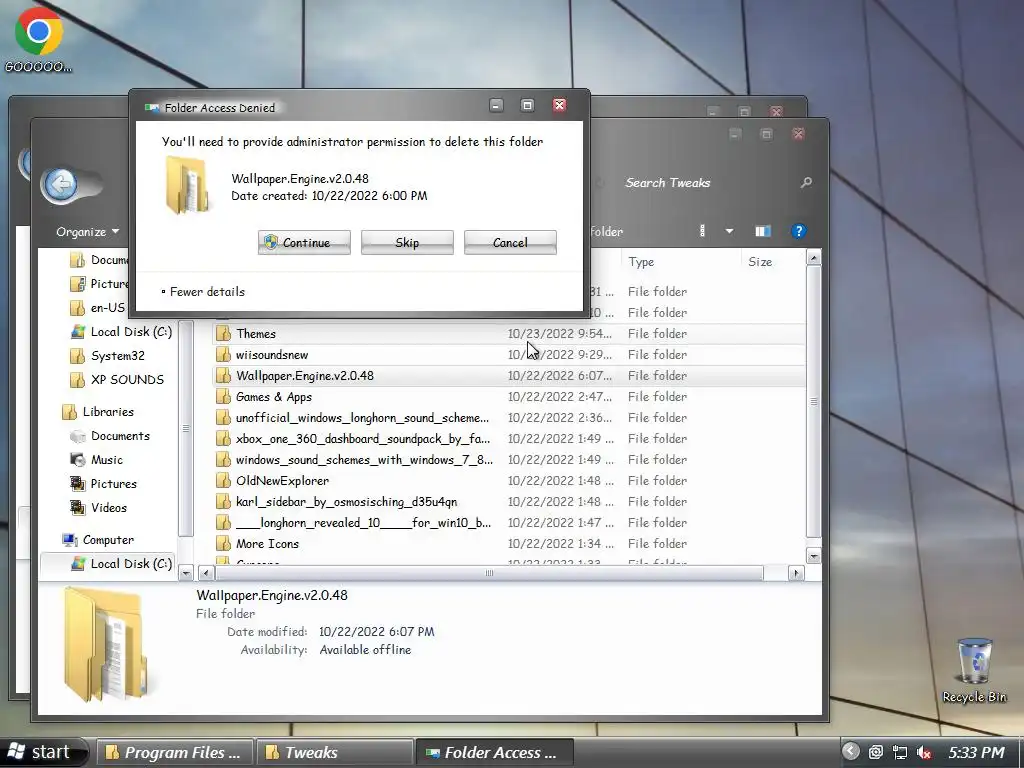The width and height of the screenshot is (1024, 768).
Task: Click the Skip button
Action: tap(407, 242)
